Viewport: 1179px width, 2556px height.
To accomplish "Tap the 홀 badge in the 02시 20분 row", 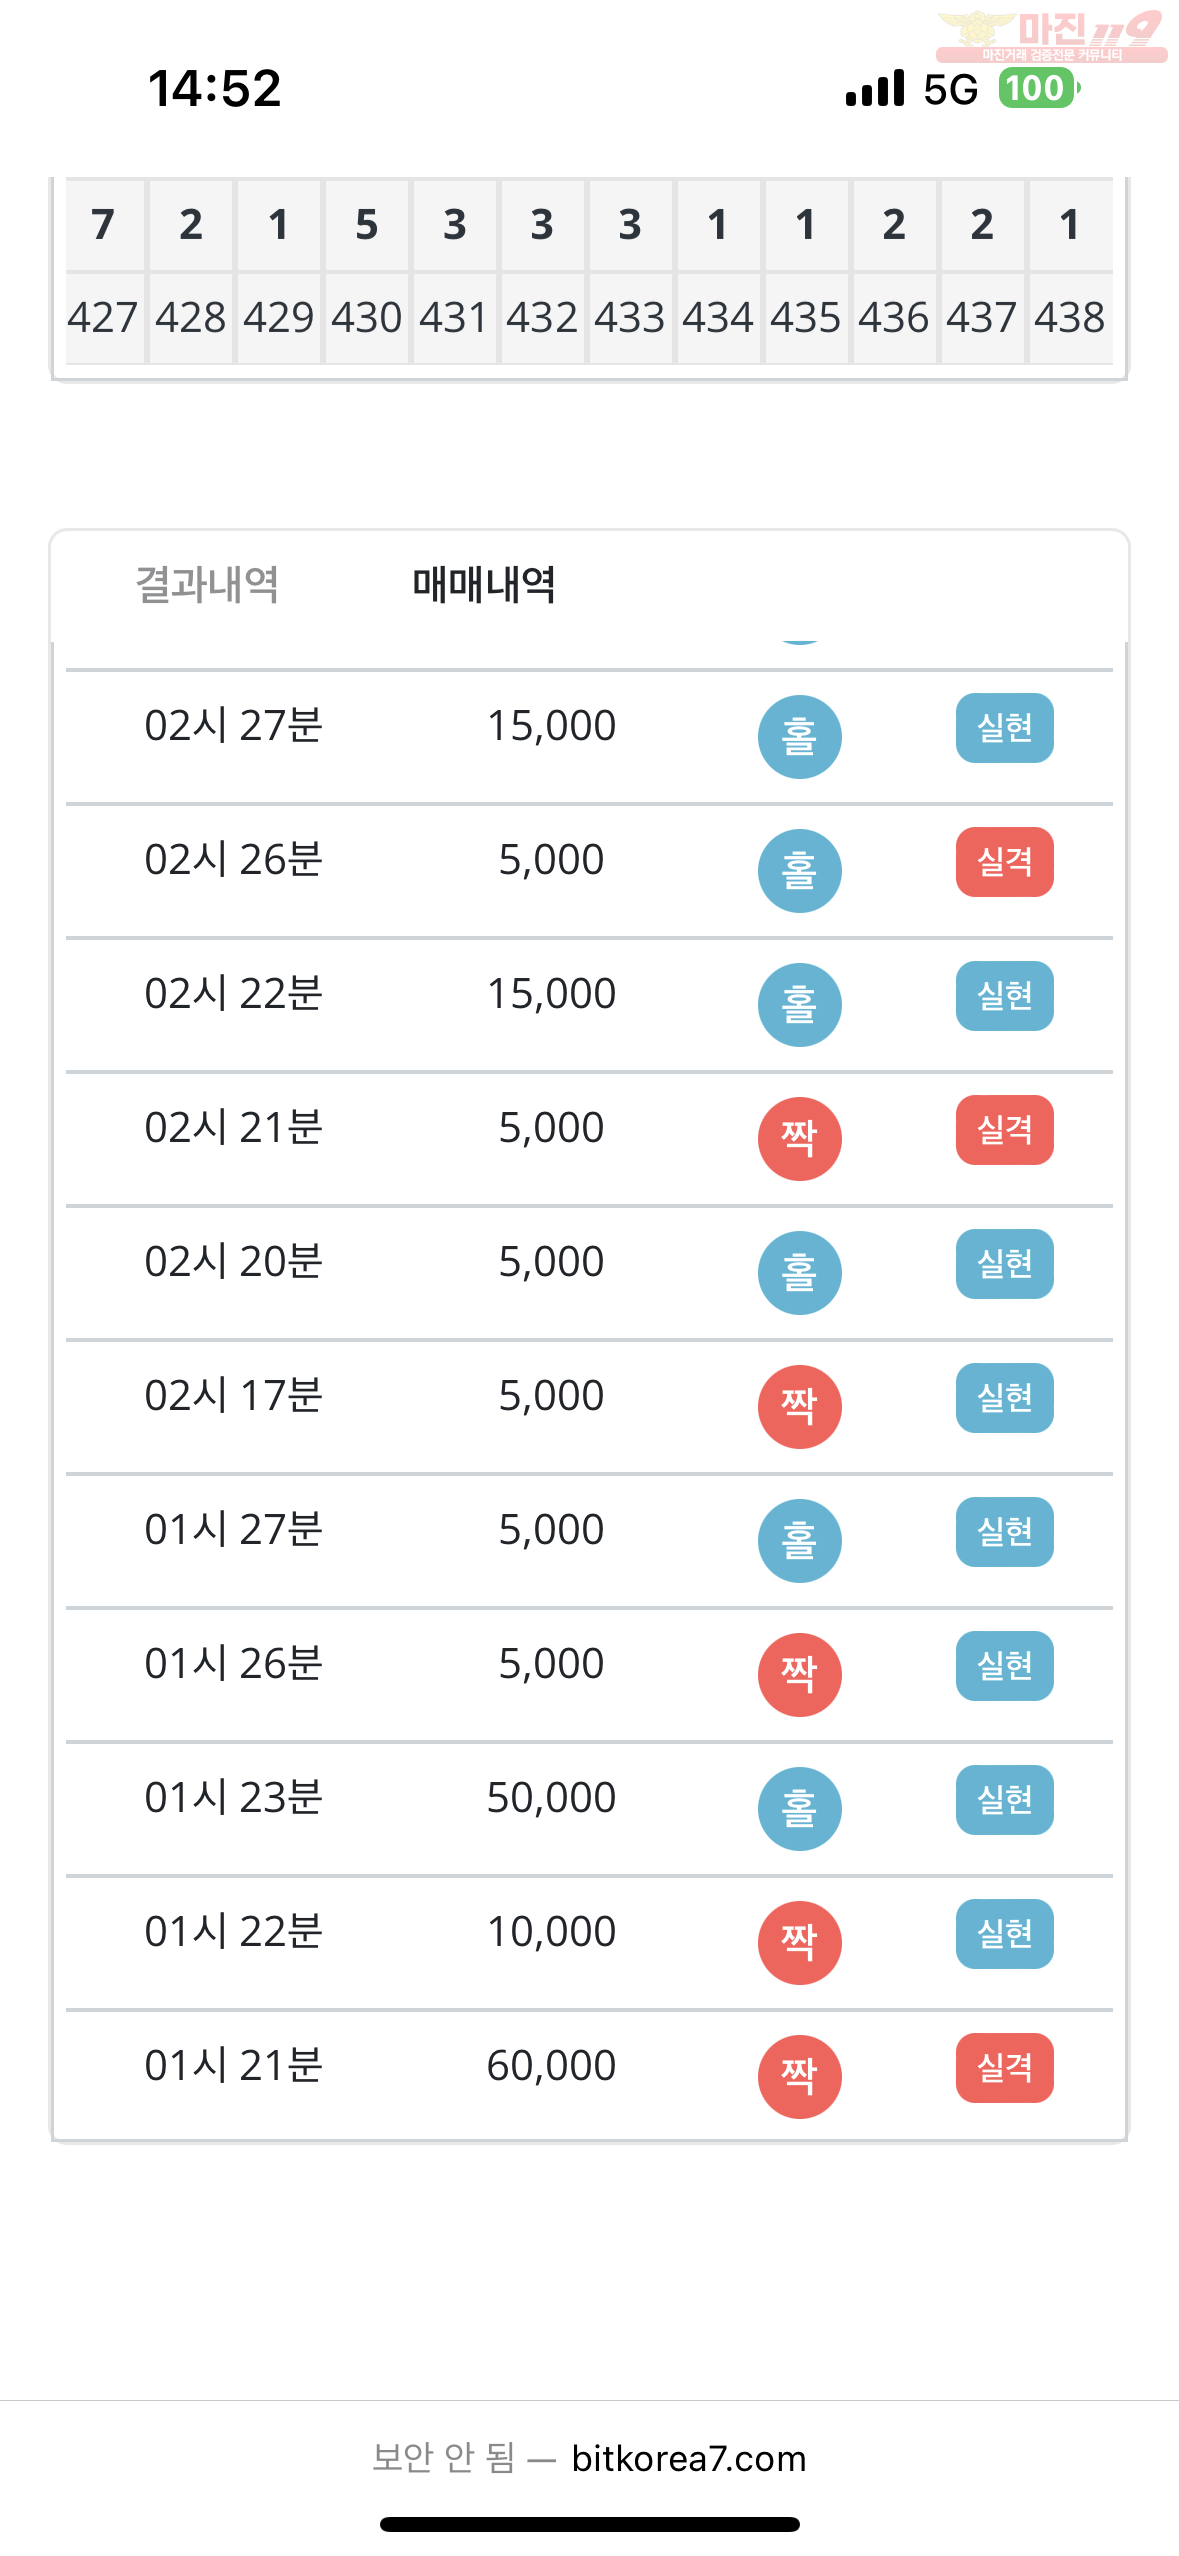I will (799, 1273).
